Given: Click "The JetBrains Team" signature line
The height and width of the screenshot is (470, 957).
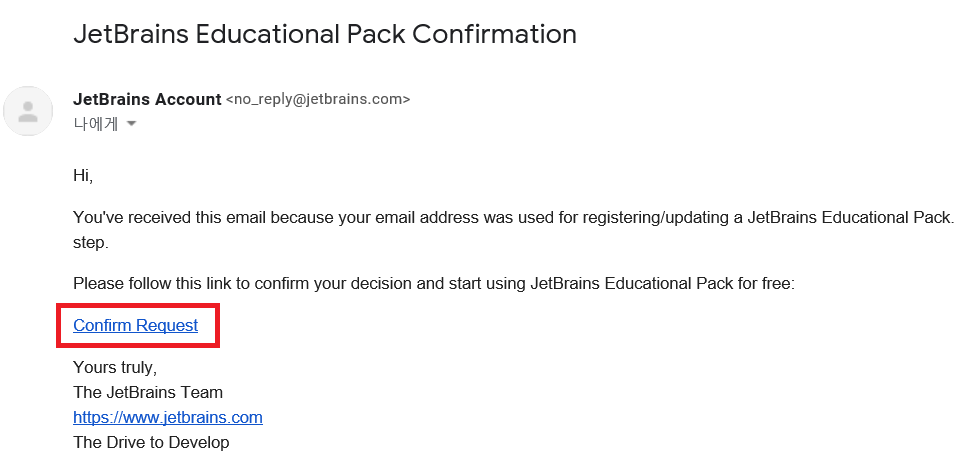Looking at the screenshot, I should [x=148, y=392].
